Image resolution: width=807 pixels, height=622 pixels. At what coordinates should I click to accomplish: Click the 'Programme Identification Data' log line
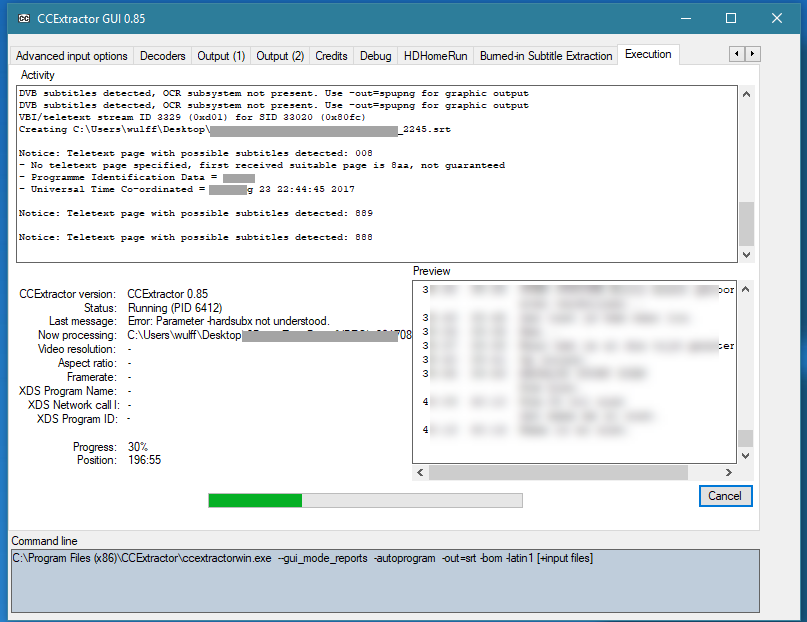click(x=137, y=177)
